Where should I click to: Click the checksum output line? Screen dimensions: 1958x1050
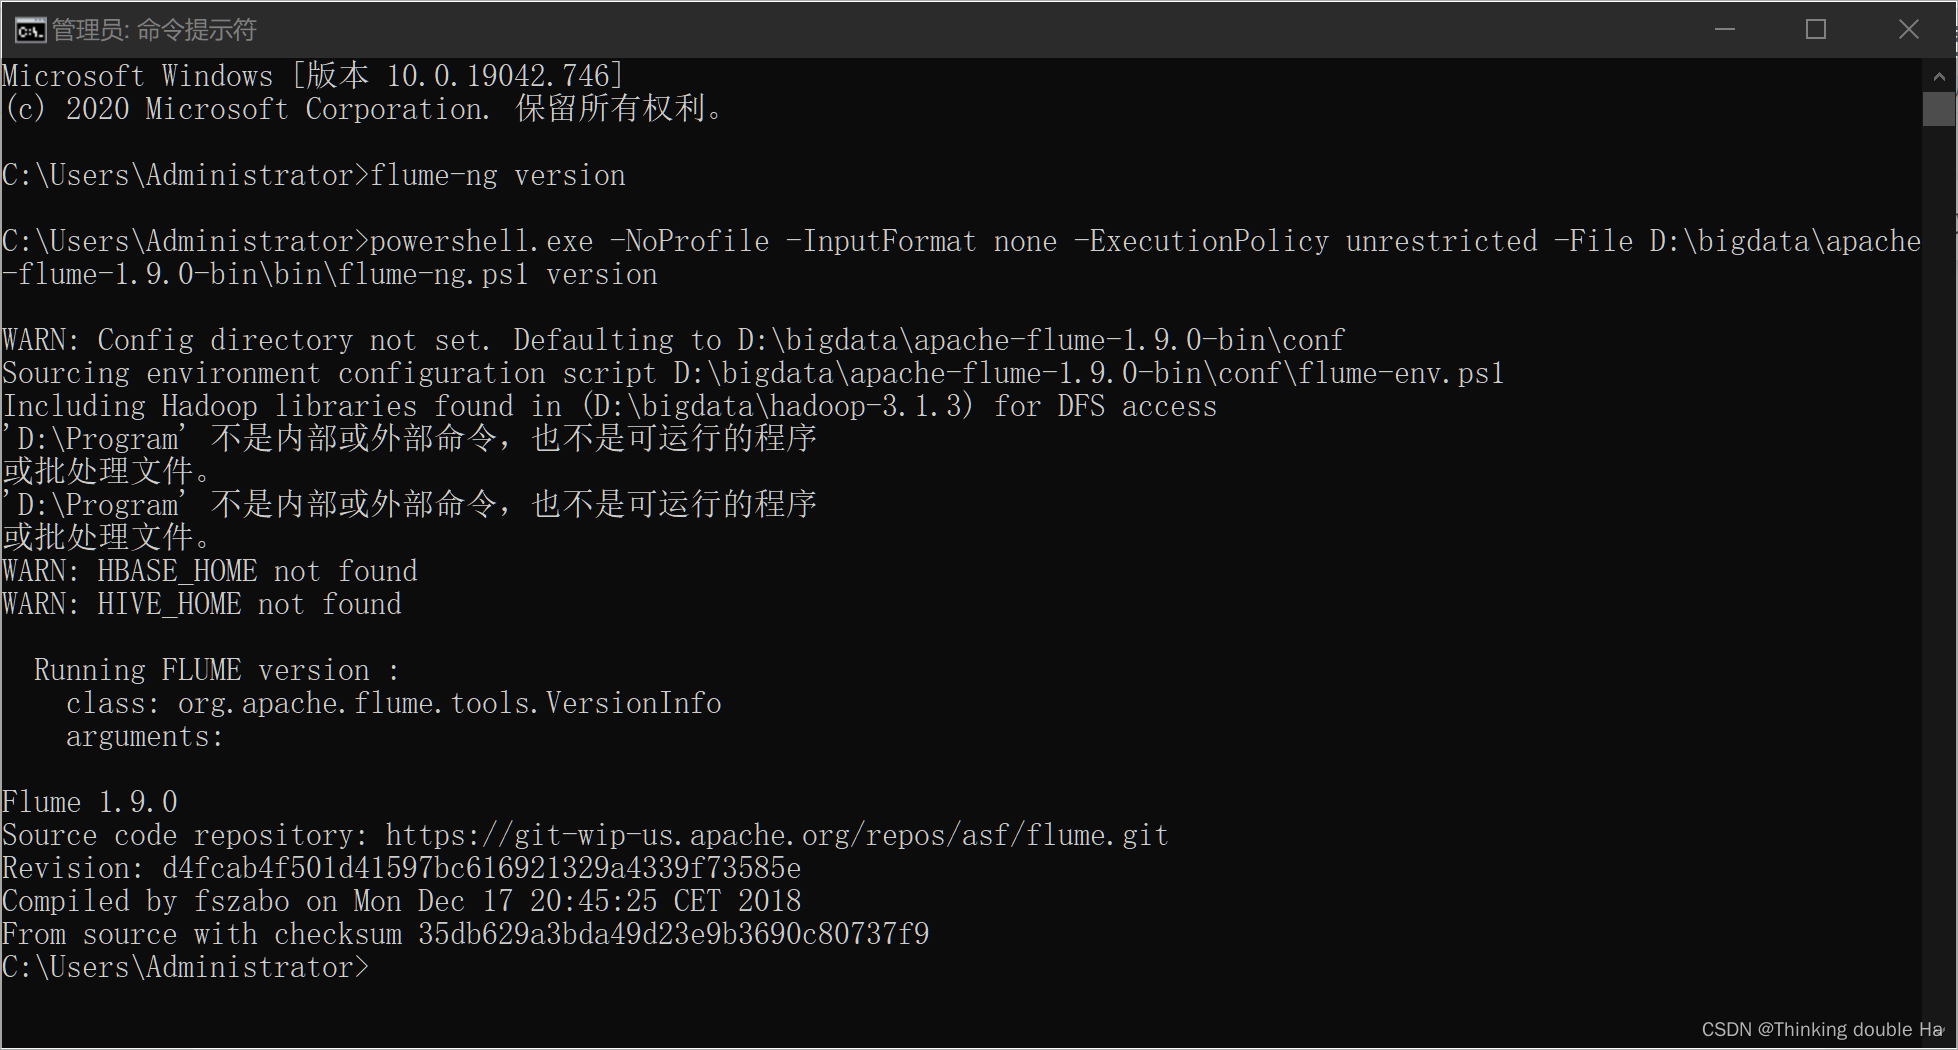click(x=465, y=933)
